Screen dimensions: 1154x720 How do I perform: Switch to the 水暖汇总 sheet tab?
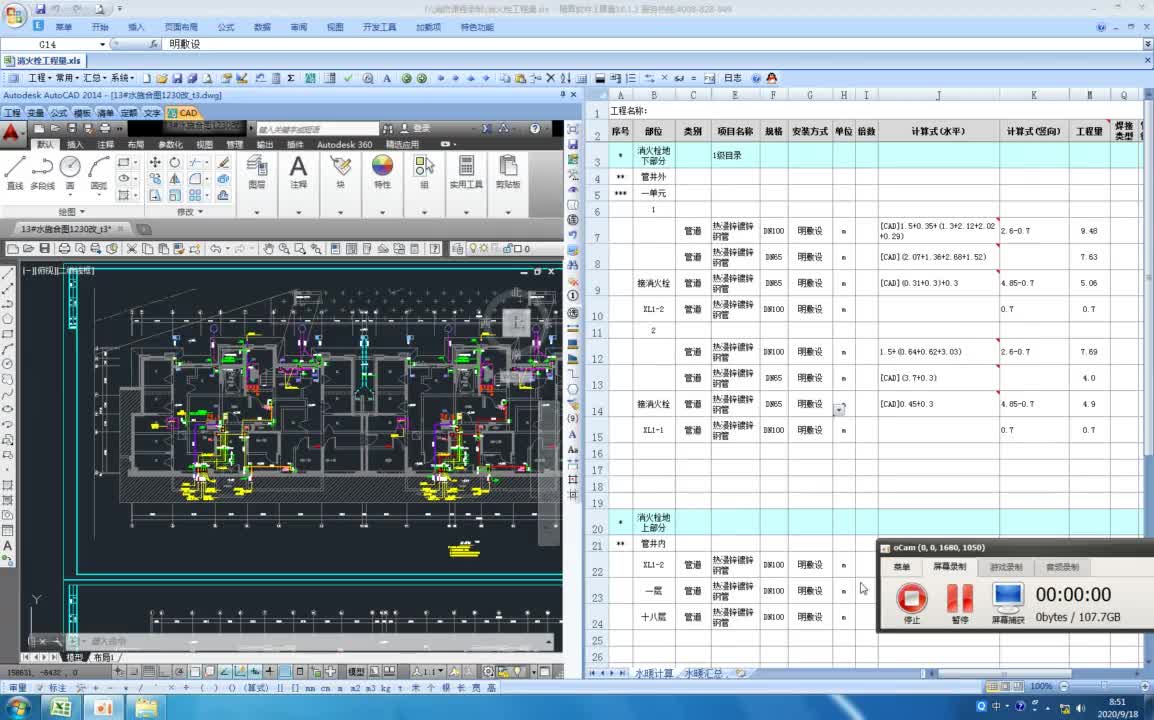click(x=704, y=674)
